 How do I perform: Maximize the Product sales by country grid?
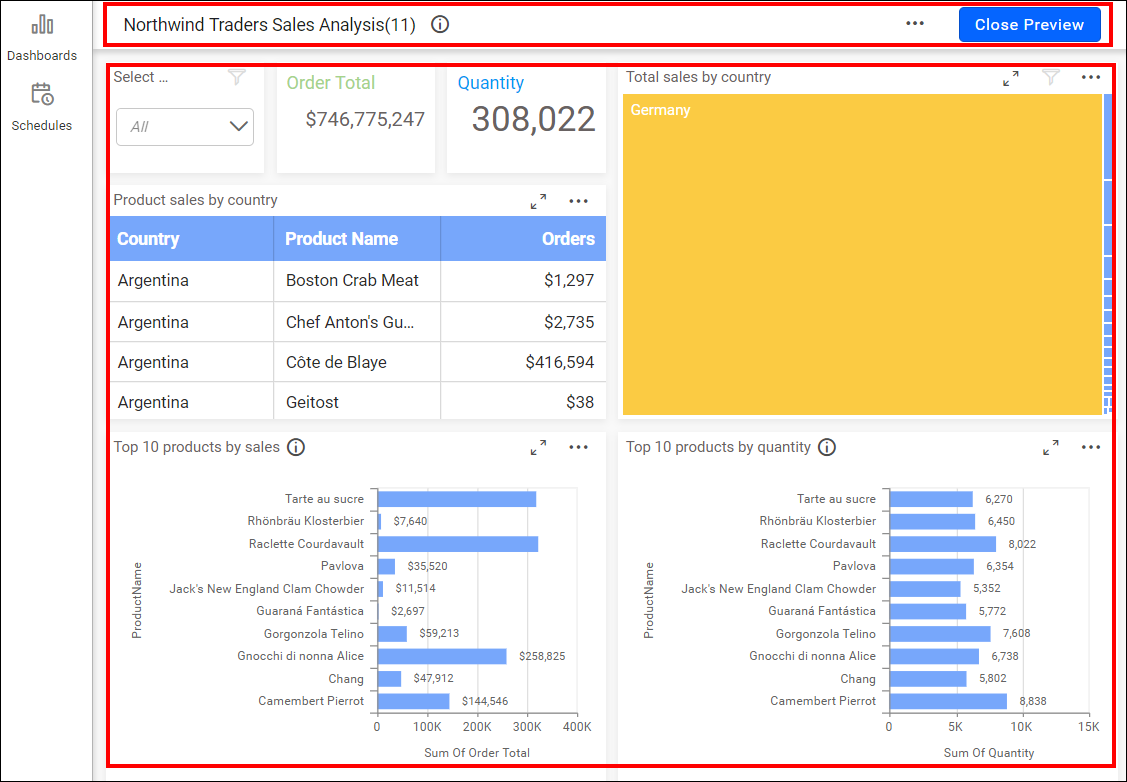click(539, 201)
